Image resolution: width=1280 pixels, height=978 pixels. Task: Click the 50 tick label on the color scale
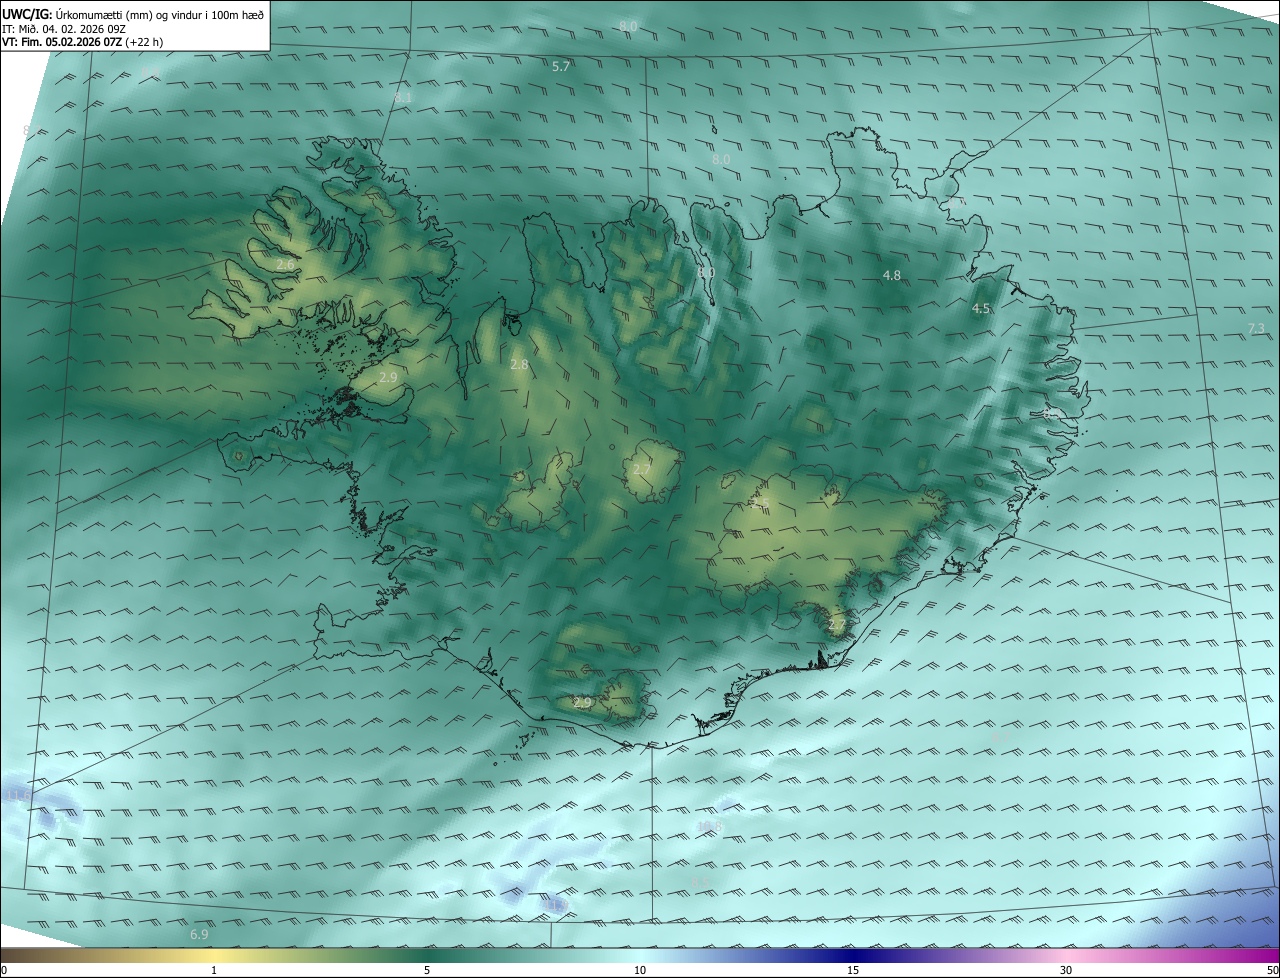tap(1272, 970)
